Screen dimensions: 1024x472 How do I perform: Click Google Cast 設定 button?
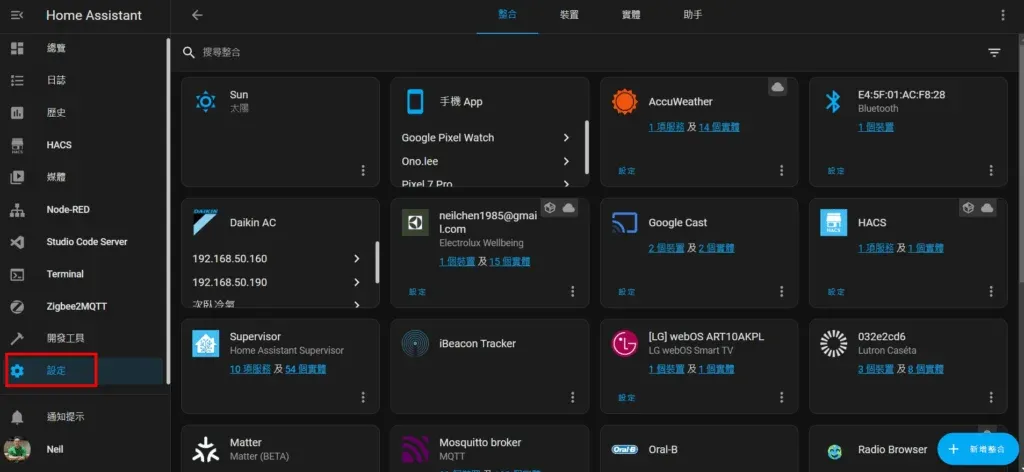[627, 292]
